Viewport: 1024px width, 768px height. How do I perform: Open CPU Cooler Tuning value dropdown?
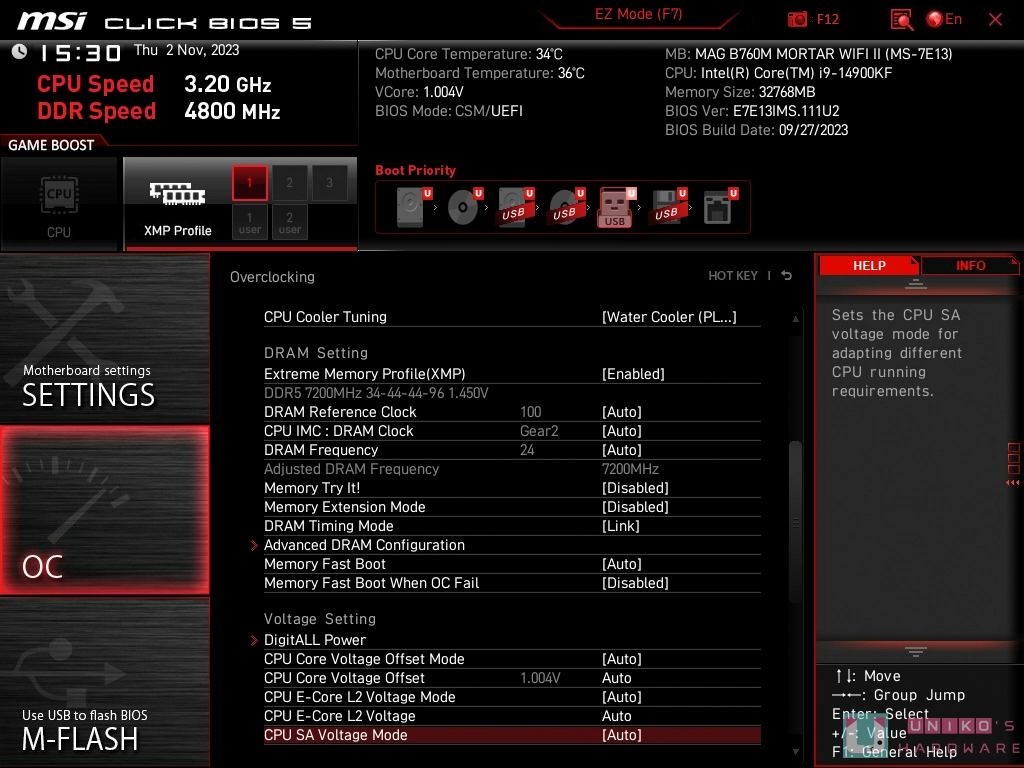(x=669, y=317)
